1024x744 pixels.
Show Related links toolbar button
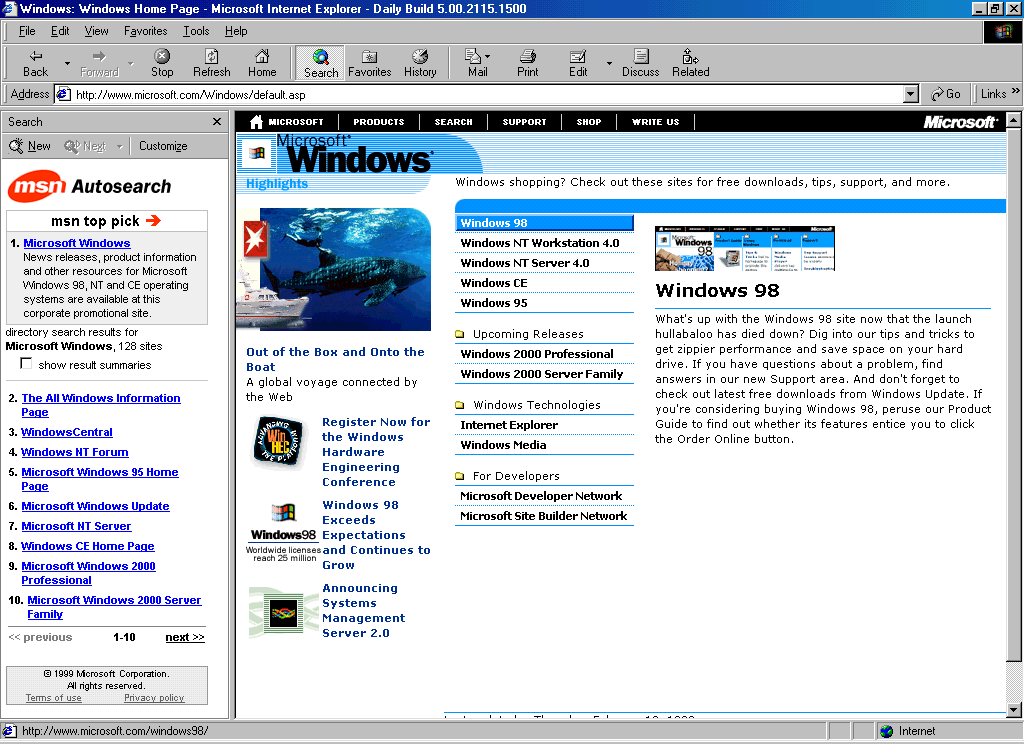click(690, 63)
